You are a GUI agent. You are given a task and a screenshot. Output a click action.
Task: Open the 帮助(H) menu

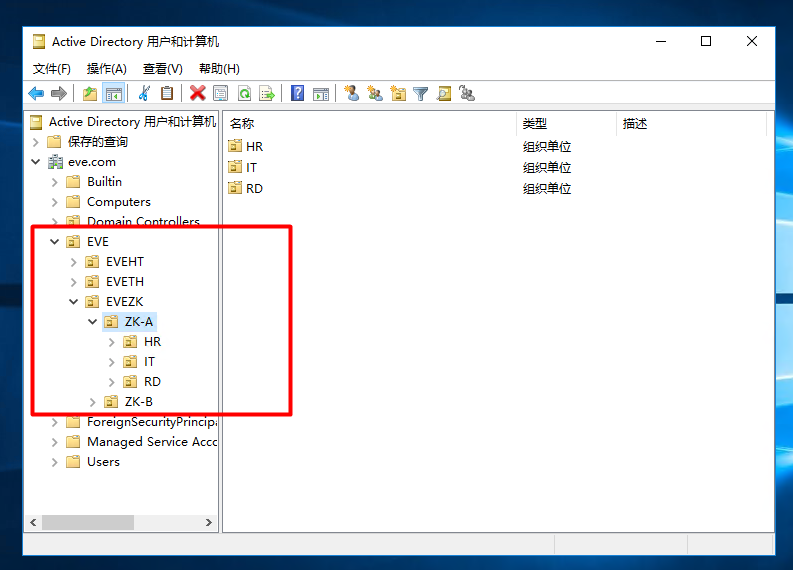(x=219, y=69)
